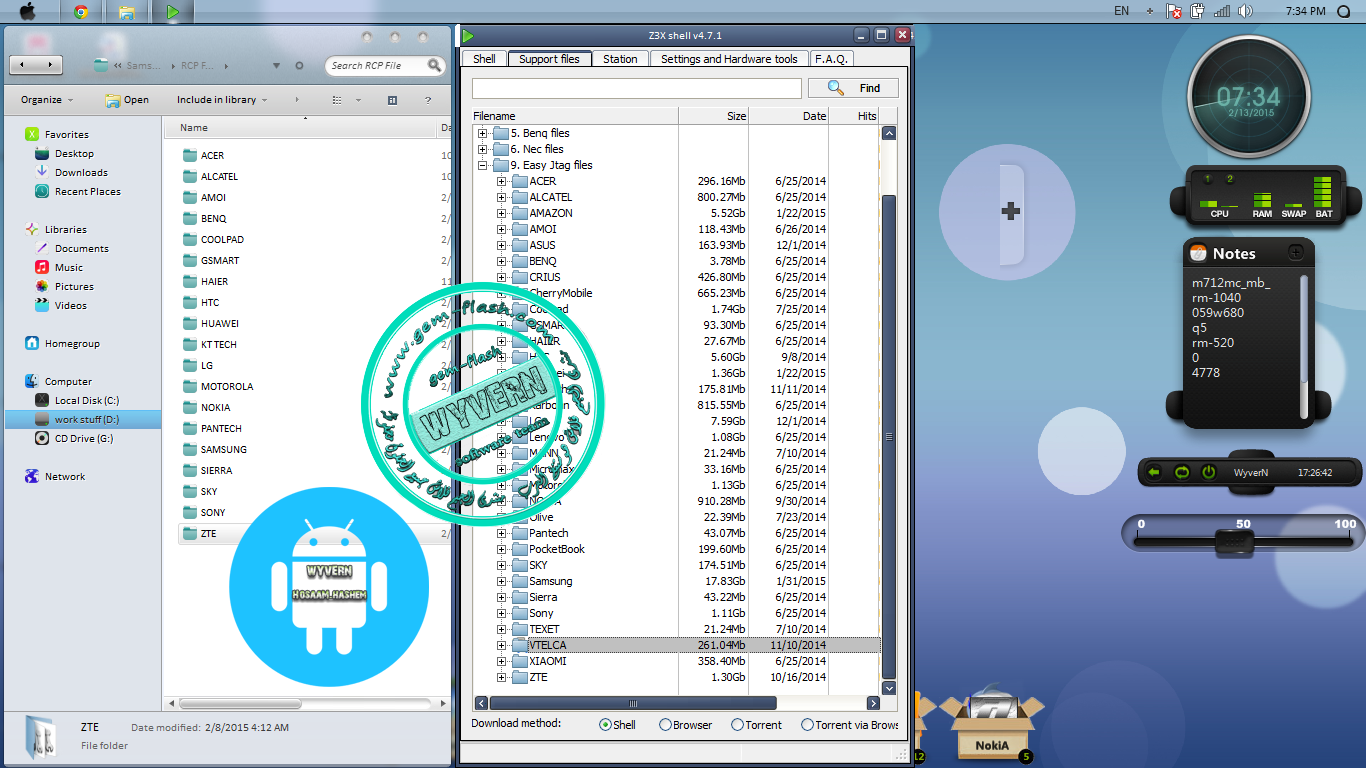This screenshot has width=1366, height=768.
Task: Open the Organize dropdown in explorer
Action: point(47,100)
